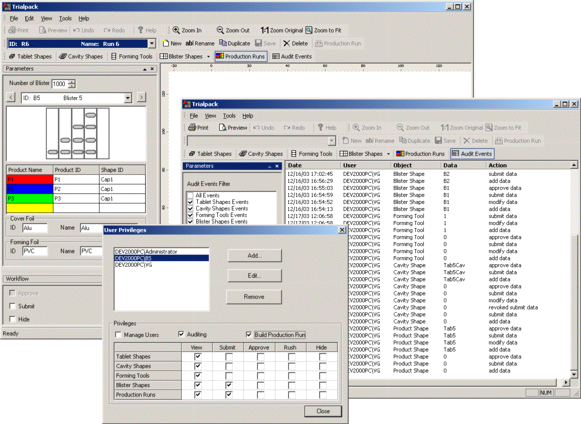
Task: Toggle the Manage Users privilege checkbox
Action: click(x=118, y=335)
